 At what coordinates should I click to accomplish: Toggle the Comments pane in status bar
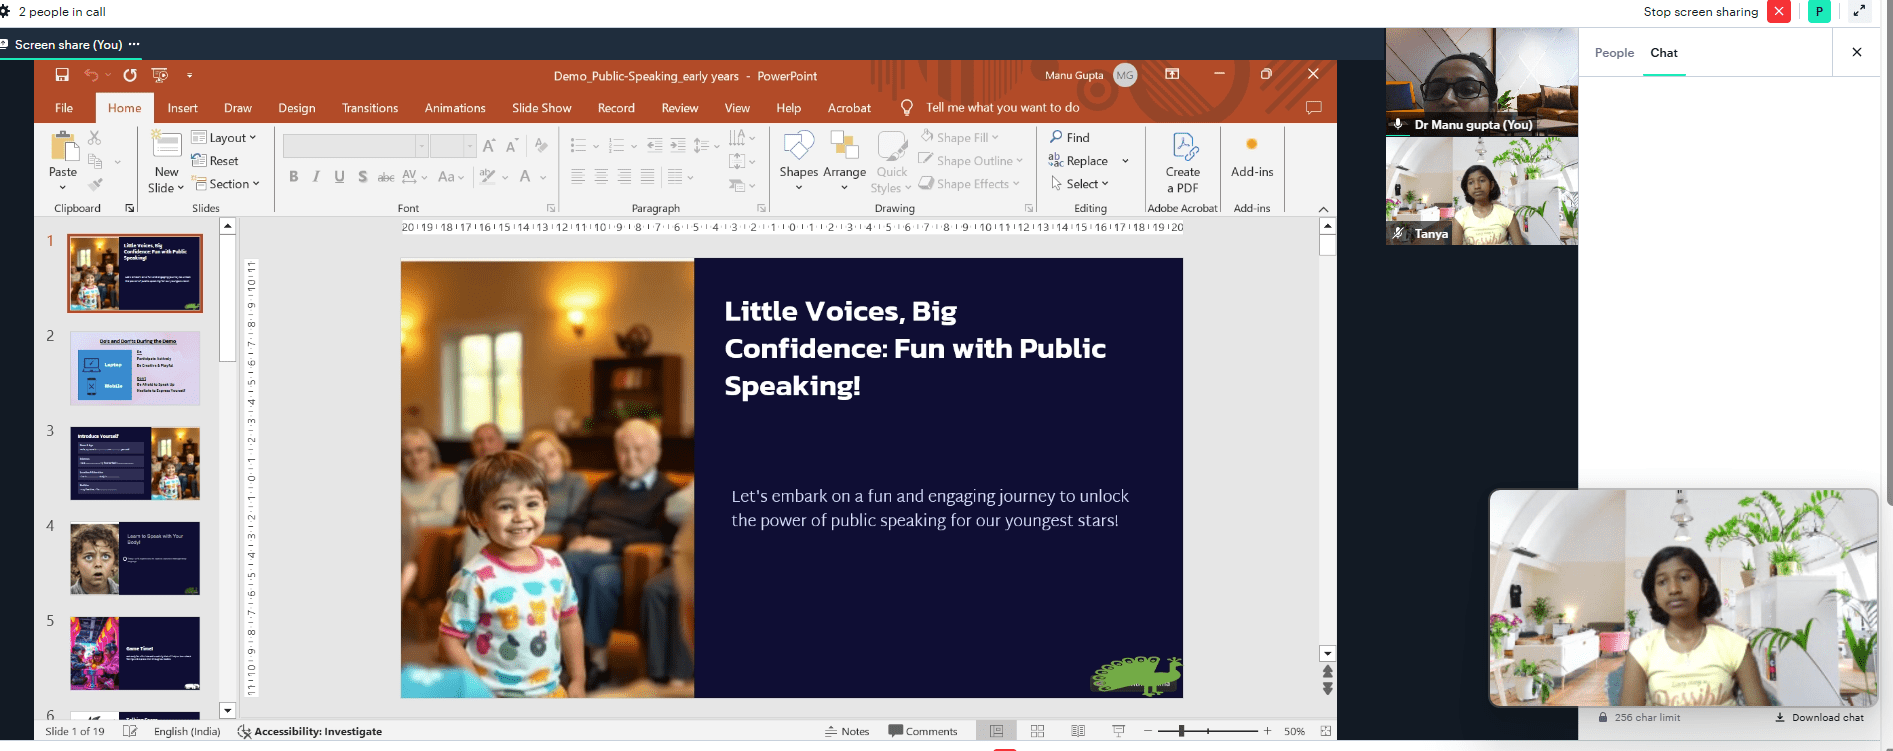pos(923,731)
